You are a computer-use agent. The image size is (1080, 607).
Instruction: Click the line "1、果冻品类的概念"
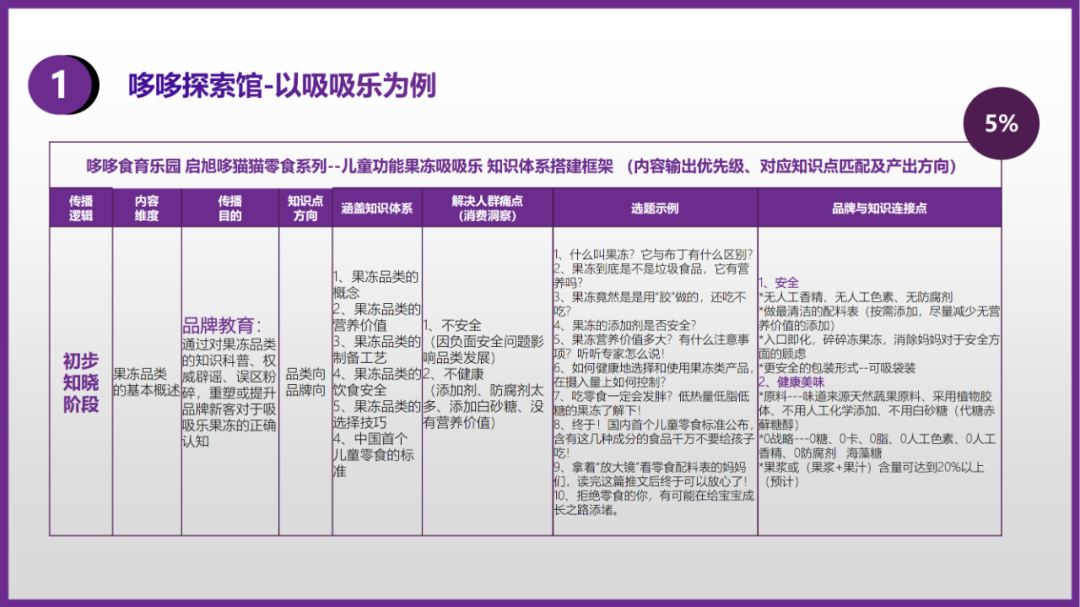coord(376,285)
